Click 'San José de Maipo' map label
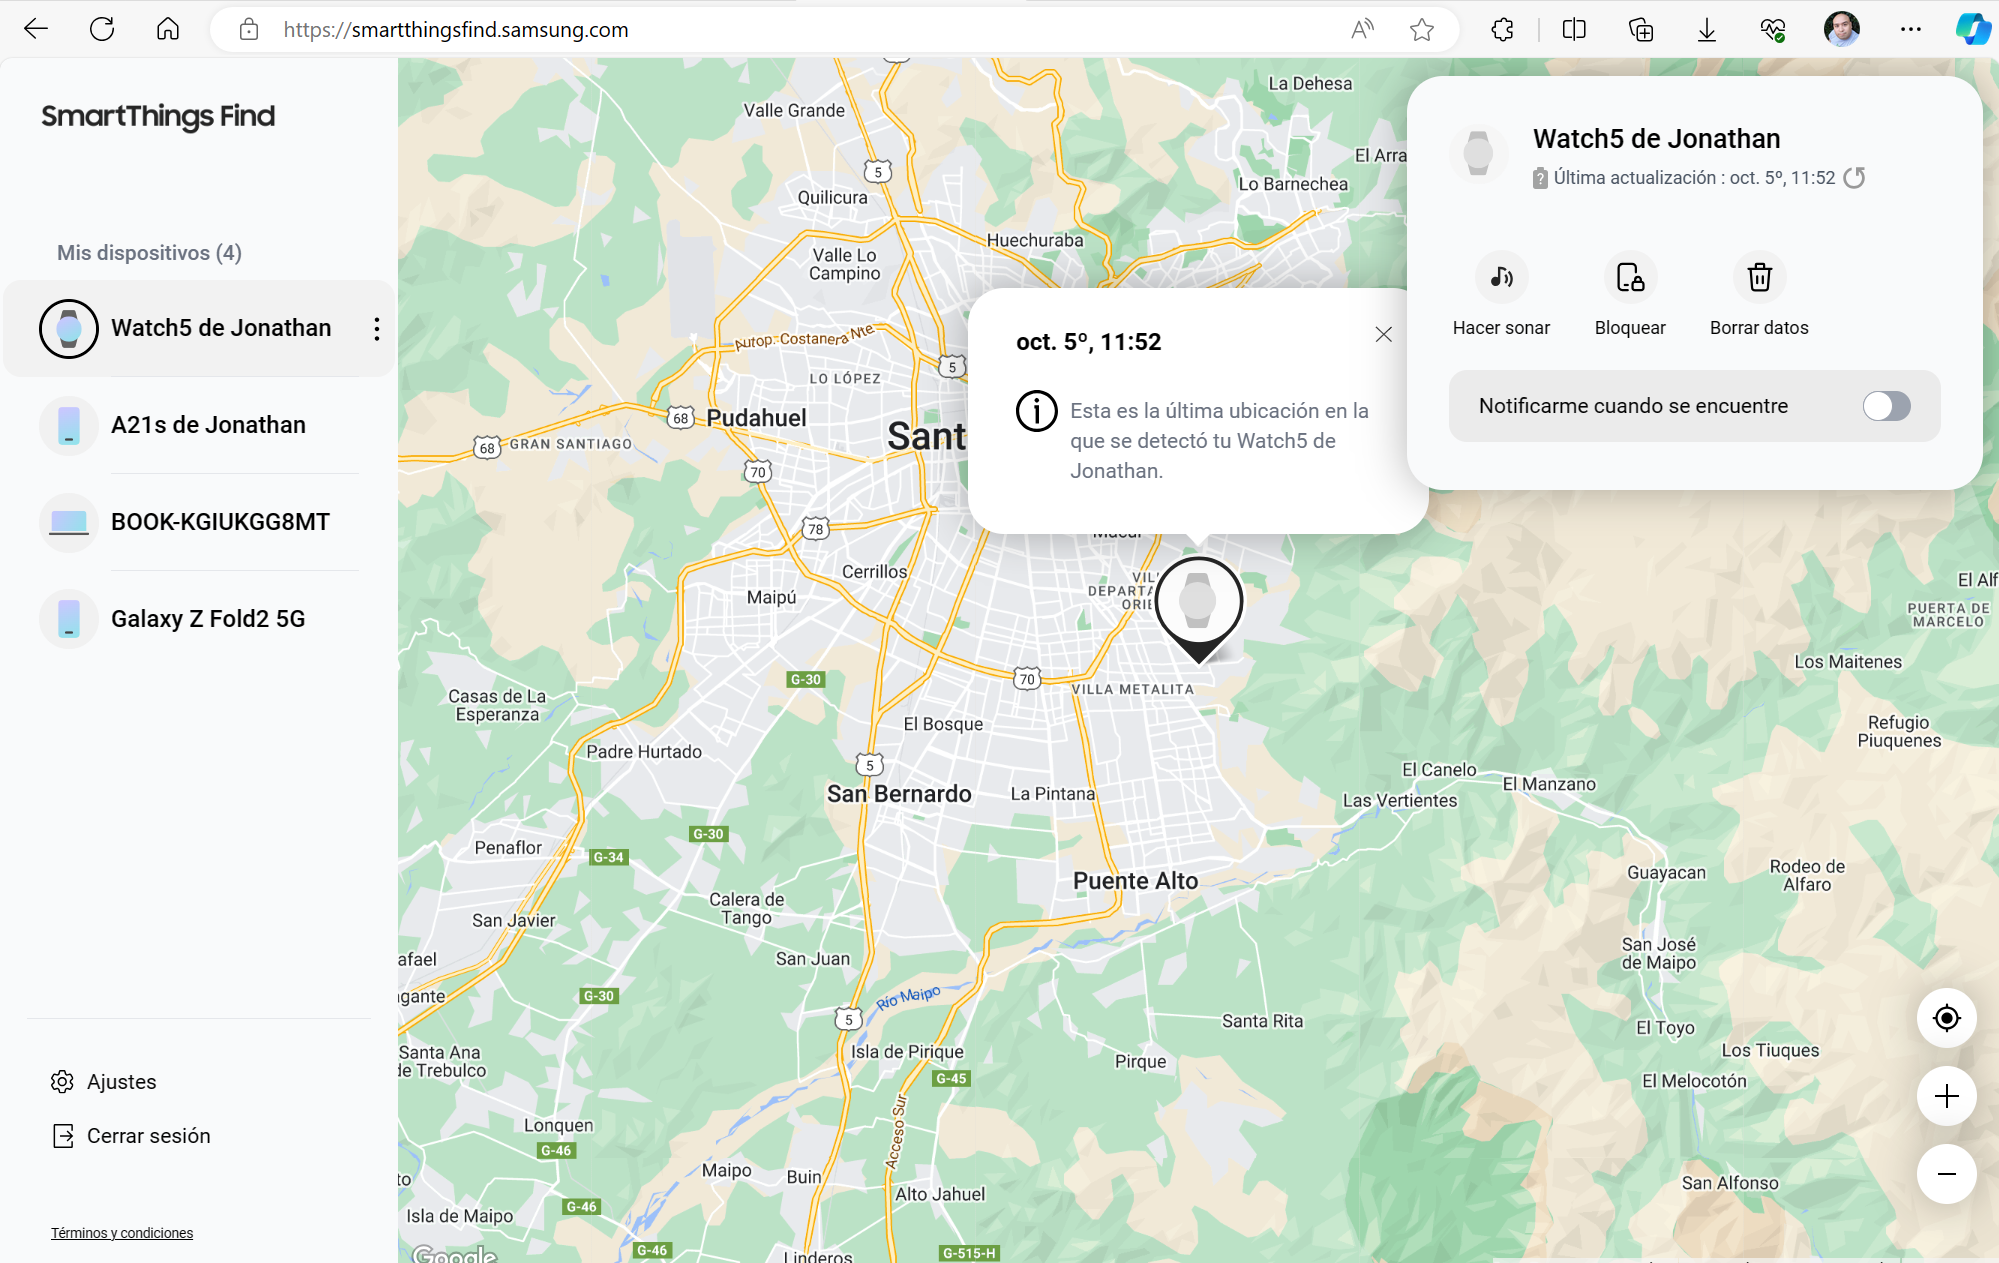Viewport: 1999px width, 1263px height. 1659,953
